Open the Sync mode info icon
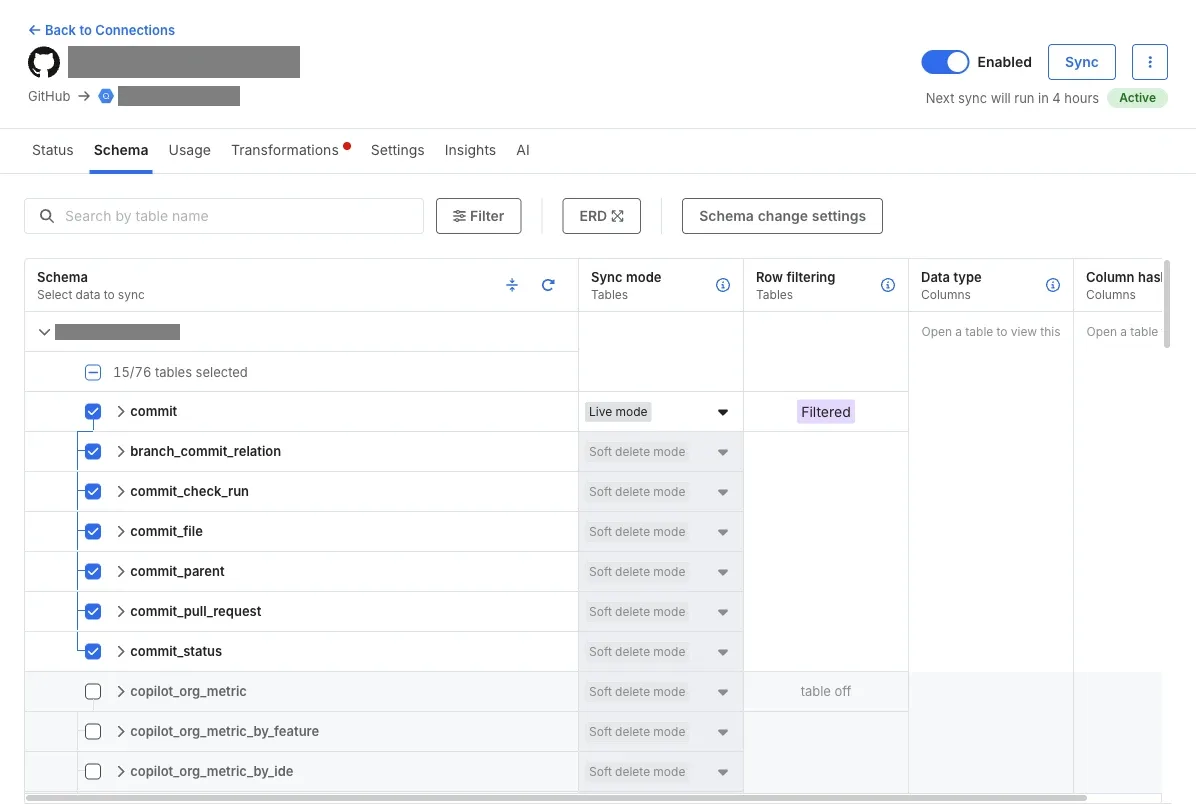1196x810 pixels. [722, 285]
